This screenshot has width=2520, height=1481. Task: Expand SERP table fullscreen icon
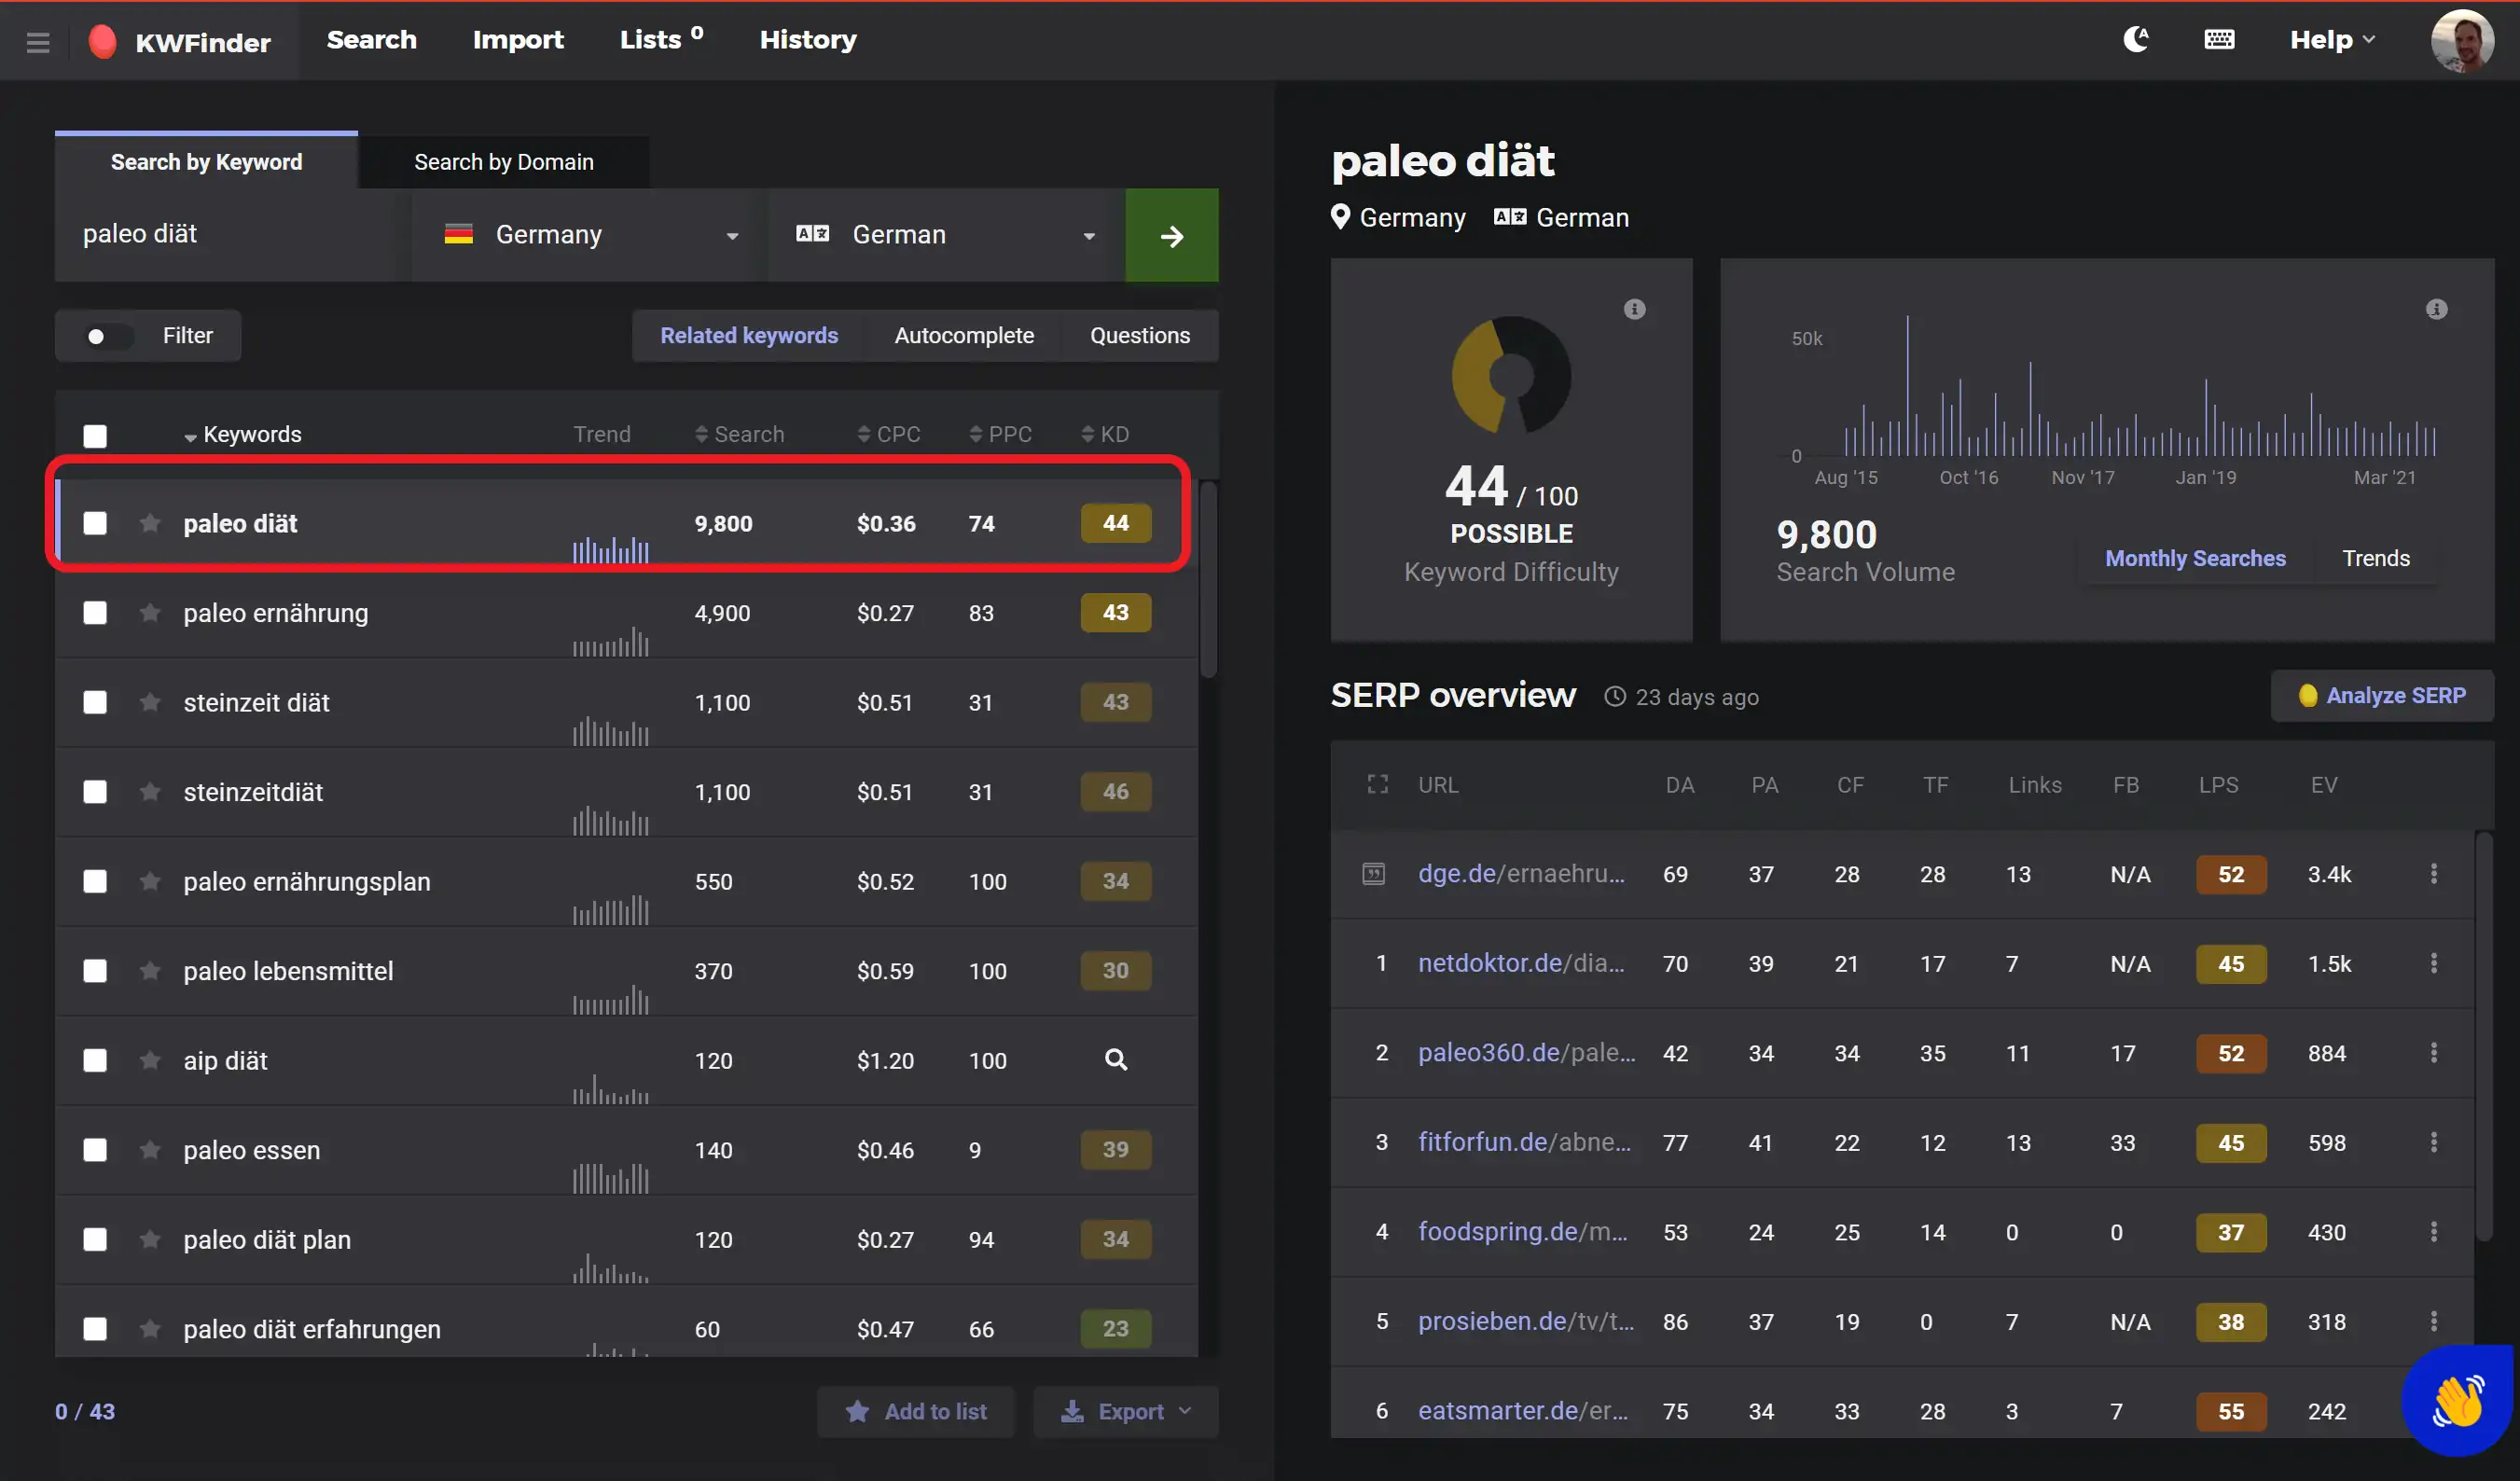[1377, 785]
